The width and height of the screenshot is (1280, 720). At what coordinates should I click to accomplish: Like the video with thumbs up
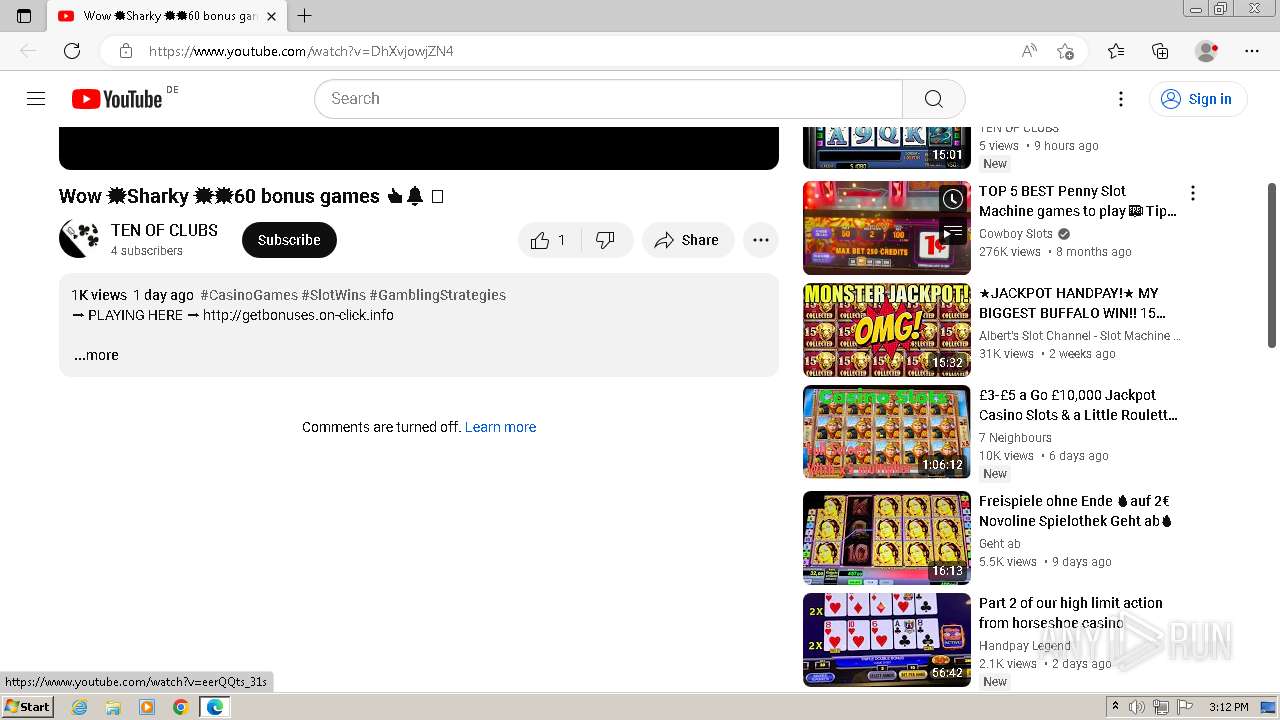click(549, 240)
